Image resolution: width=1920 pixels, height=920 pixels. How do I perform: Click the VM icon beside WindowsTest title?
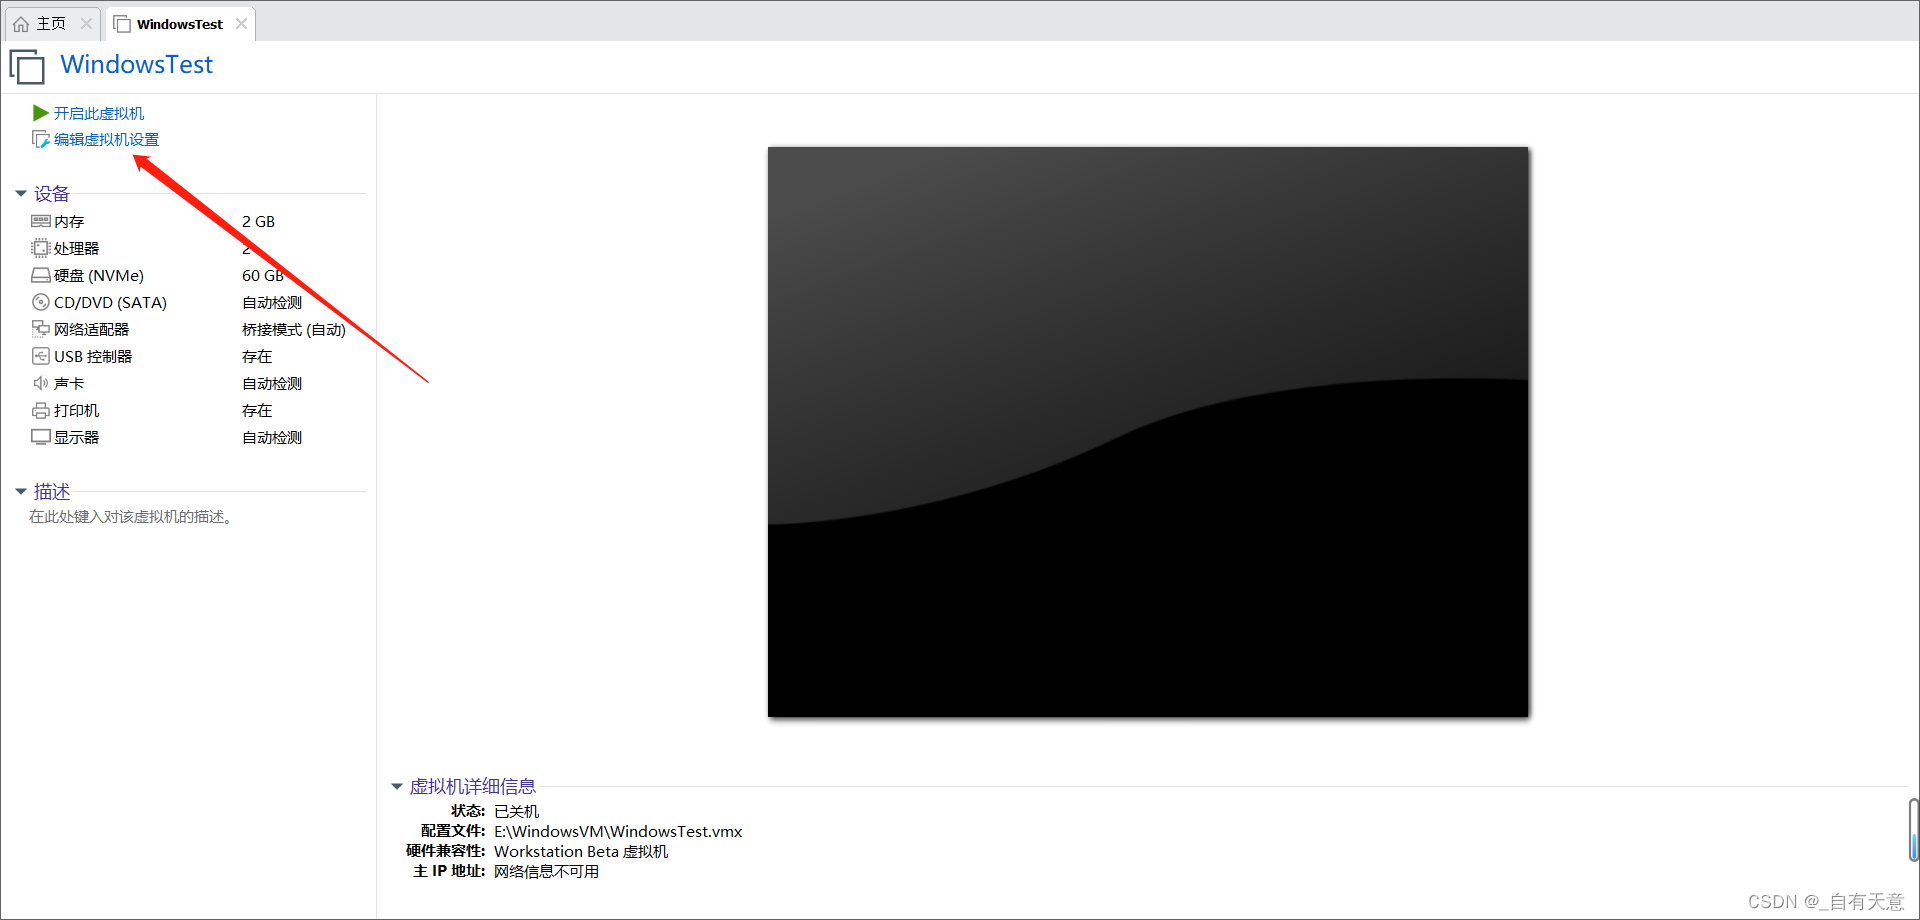pos(27,66)
